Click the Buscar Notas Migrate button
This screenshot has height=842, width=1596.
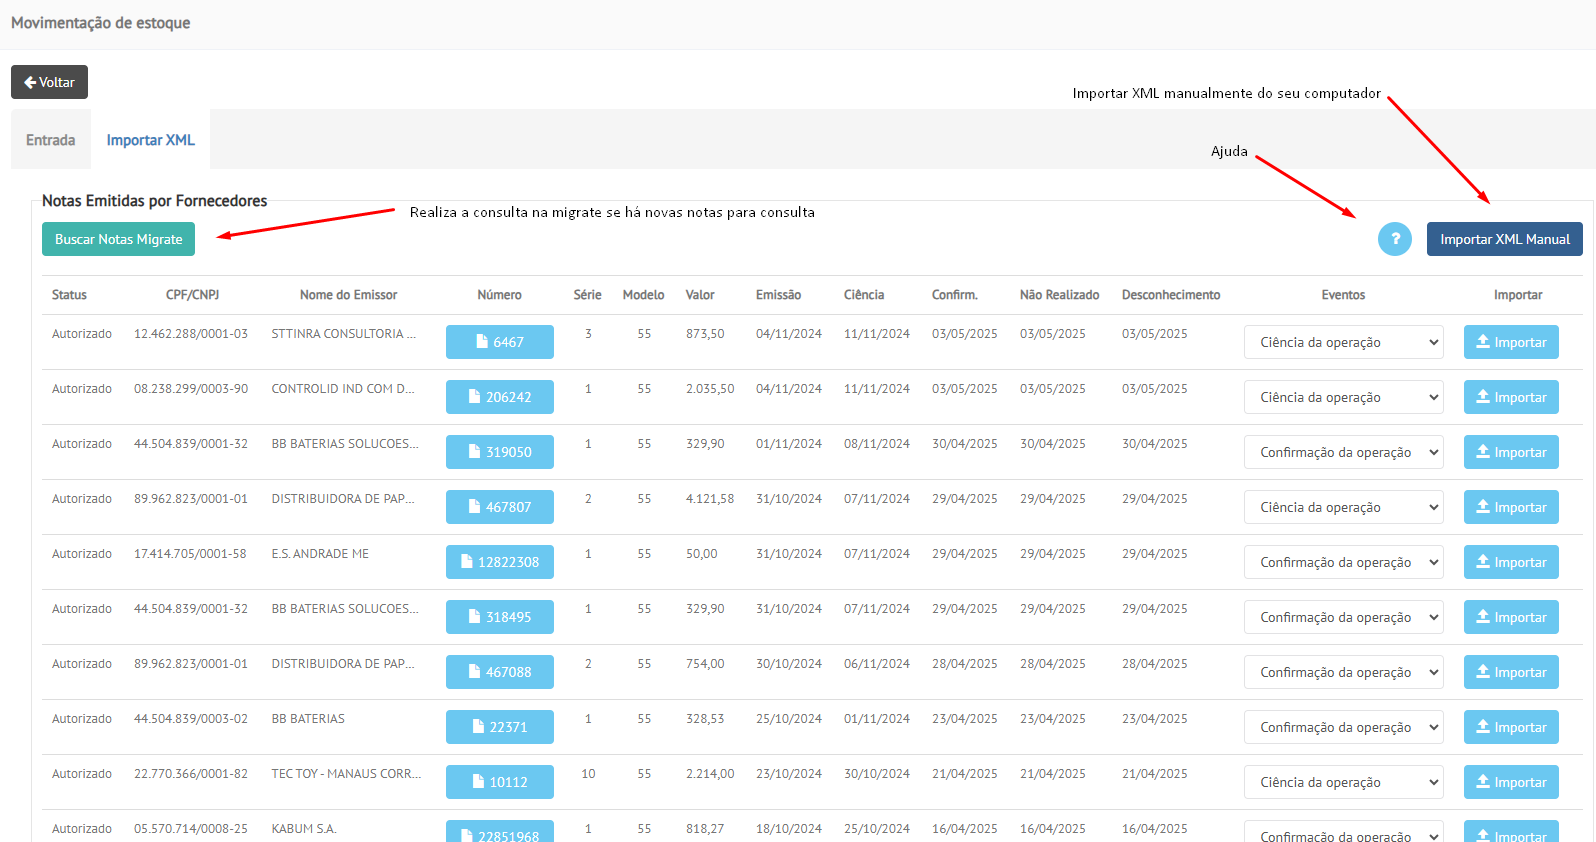pyautogui.click(x=118, y=239)
